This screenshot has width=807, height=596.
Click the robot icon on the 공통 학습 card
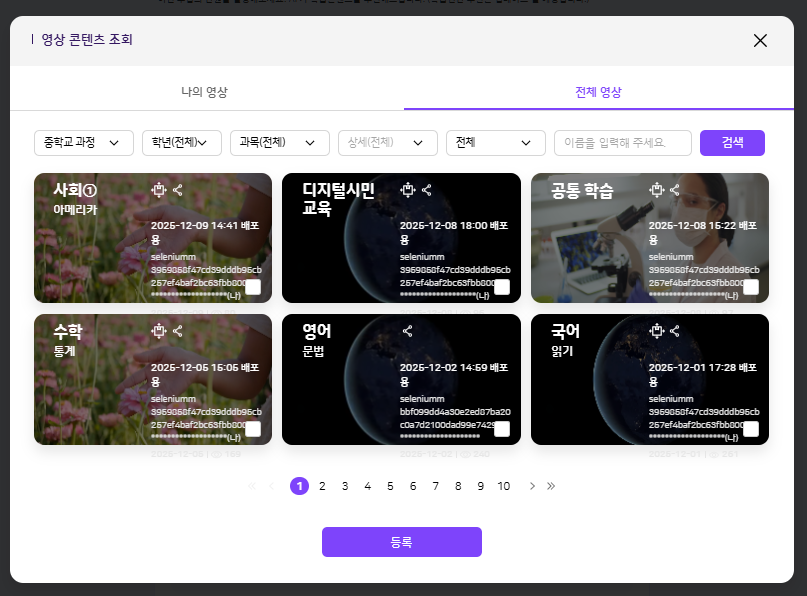656,189
